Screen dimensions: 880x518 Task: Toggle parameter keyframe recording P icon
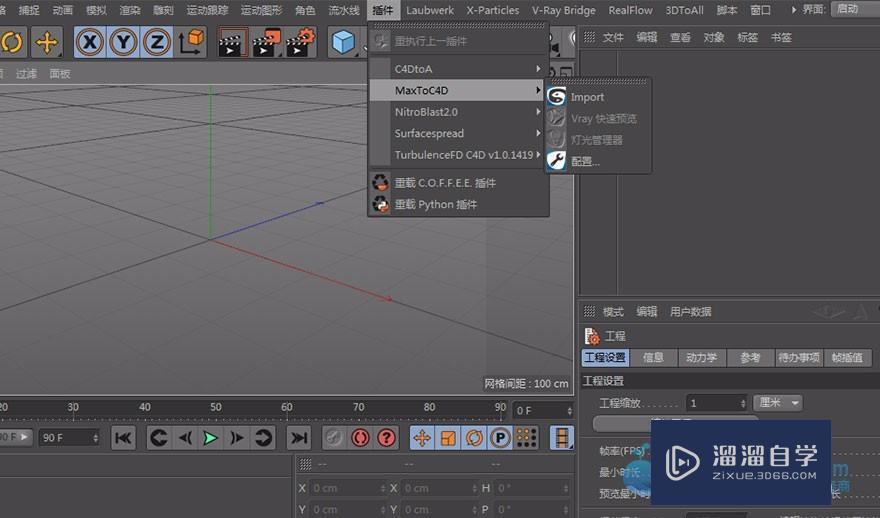pos(500,438)
